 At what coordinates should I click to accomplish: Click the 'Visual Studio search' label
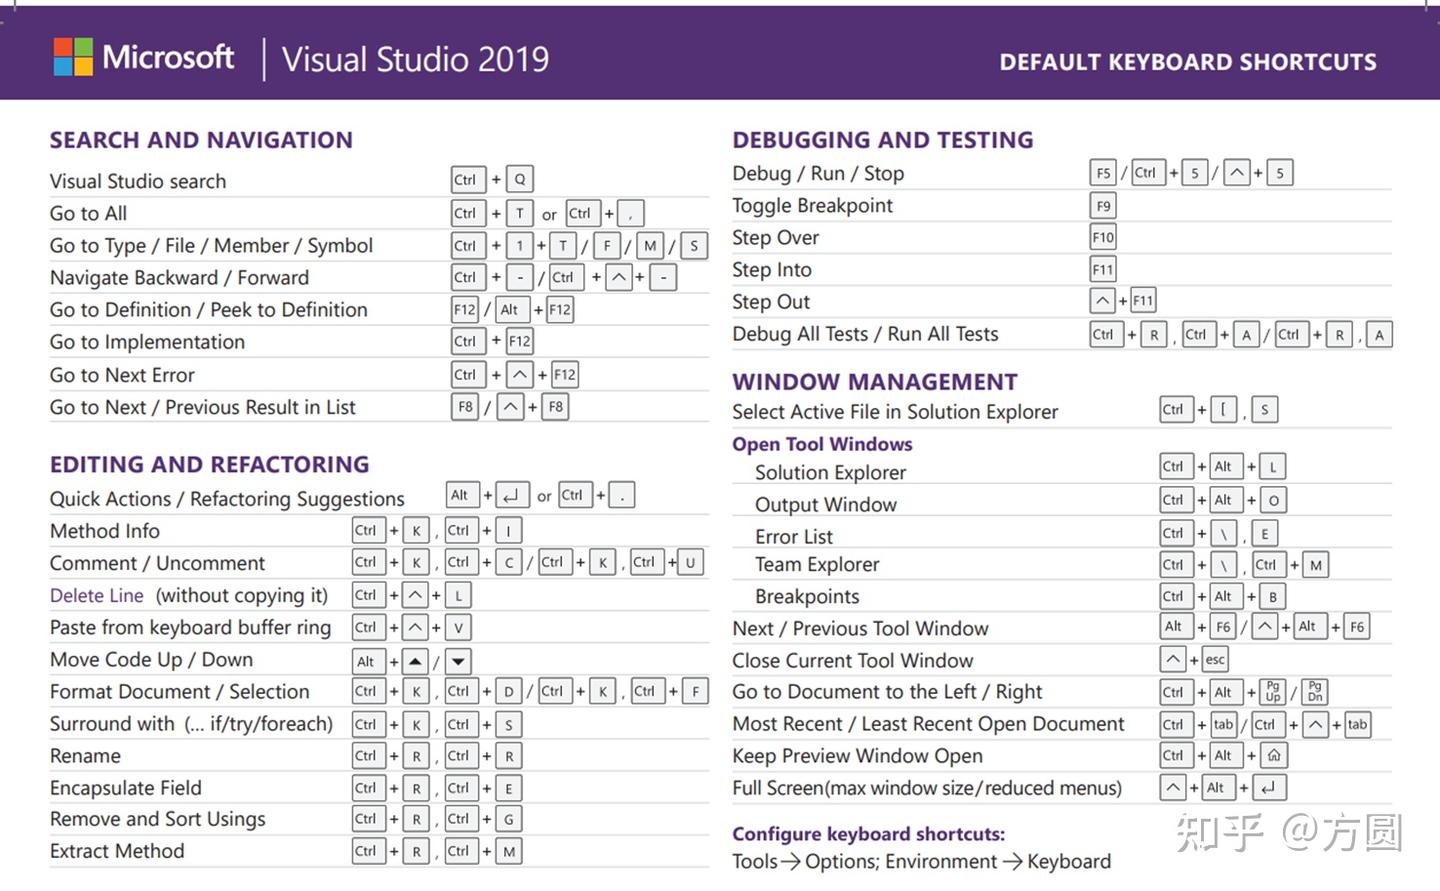click(x=138, y=181)
